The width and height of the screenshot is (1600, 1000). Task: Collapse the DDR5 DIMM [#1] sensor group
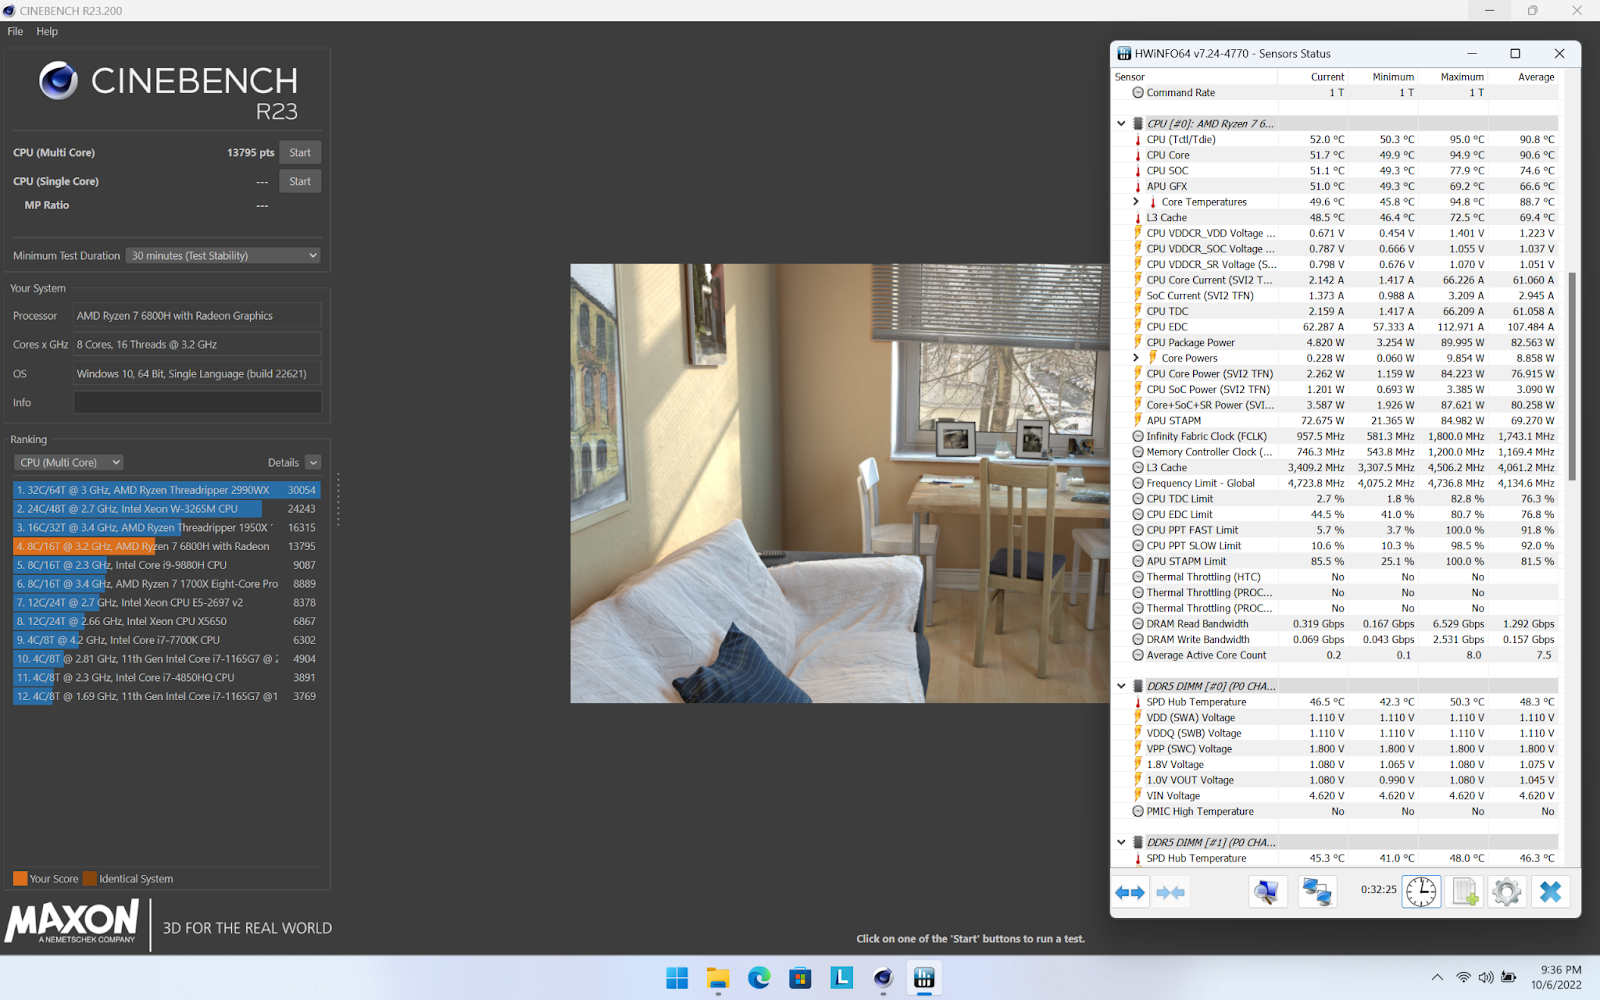click(1121, 843)
